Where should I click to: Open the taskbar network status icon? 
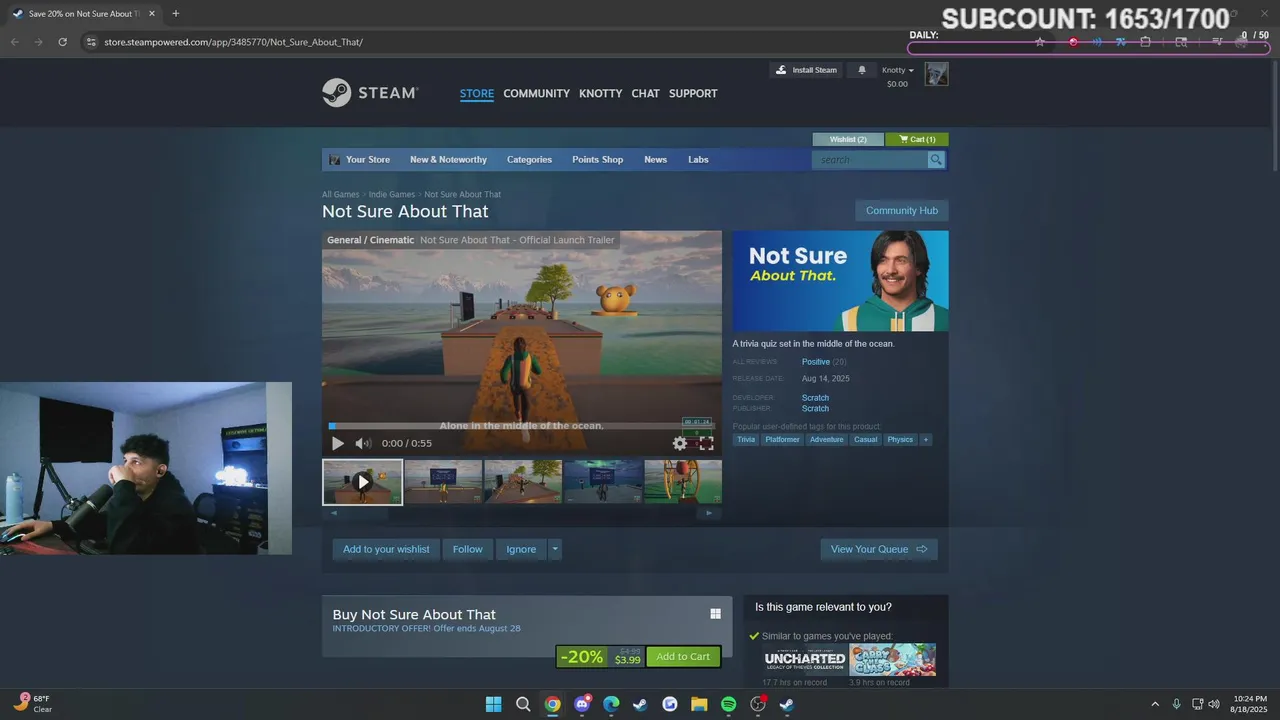(x=1197, y=704)
